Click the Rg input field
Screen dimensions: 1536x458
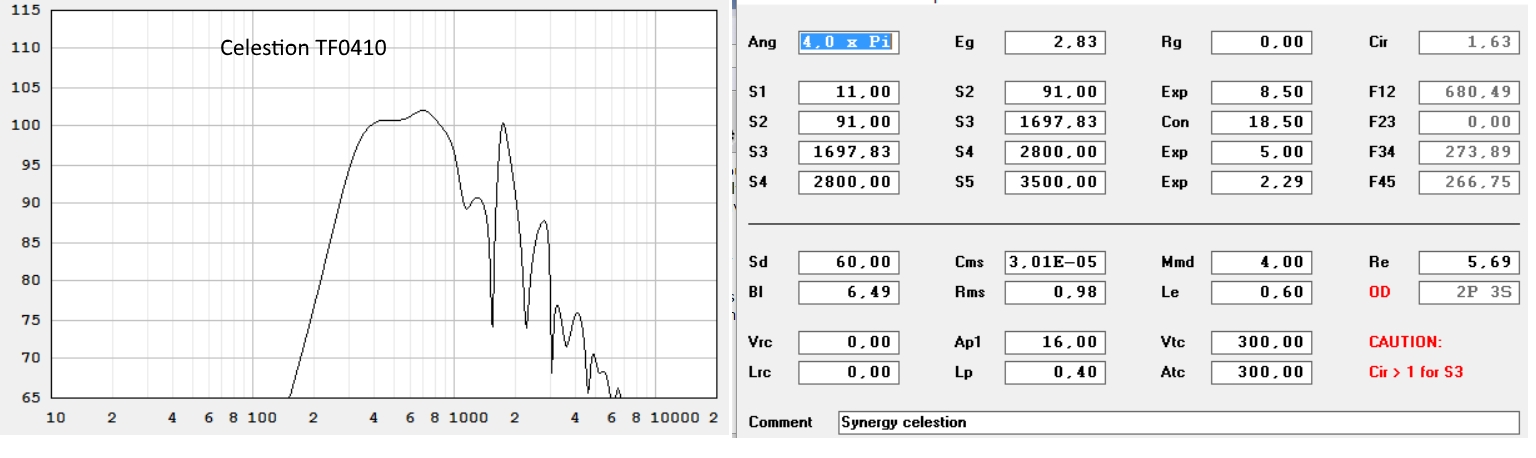1261,42
